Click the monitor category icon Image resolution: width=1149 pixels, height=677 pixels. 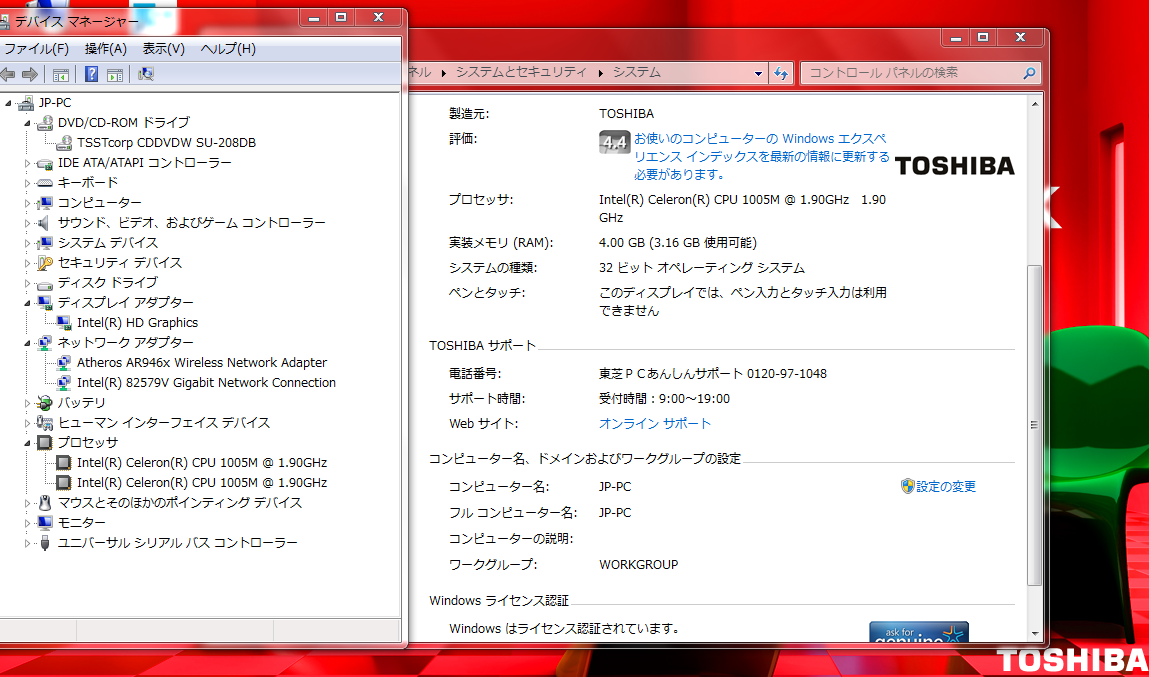pos(45,522)
